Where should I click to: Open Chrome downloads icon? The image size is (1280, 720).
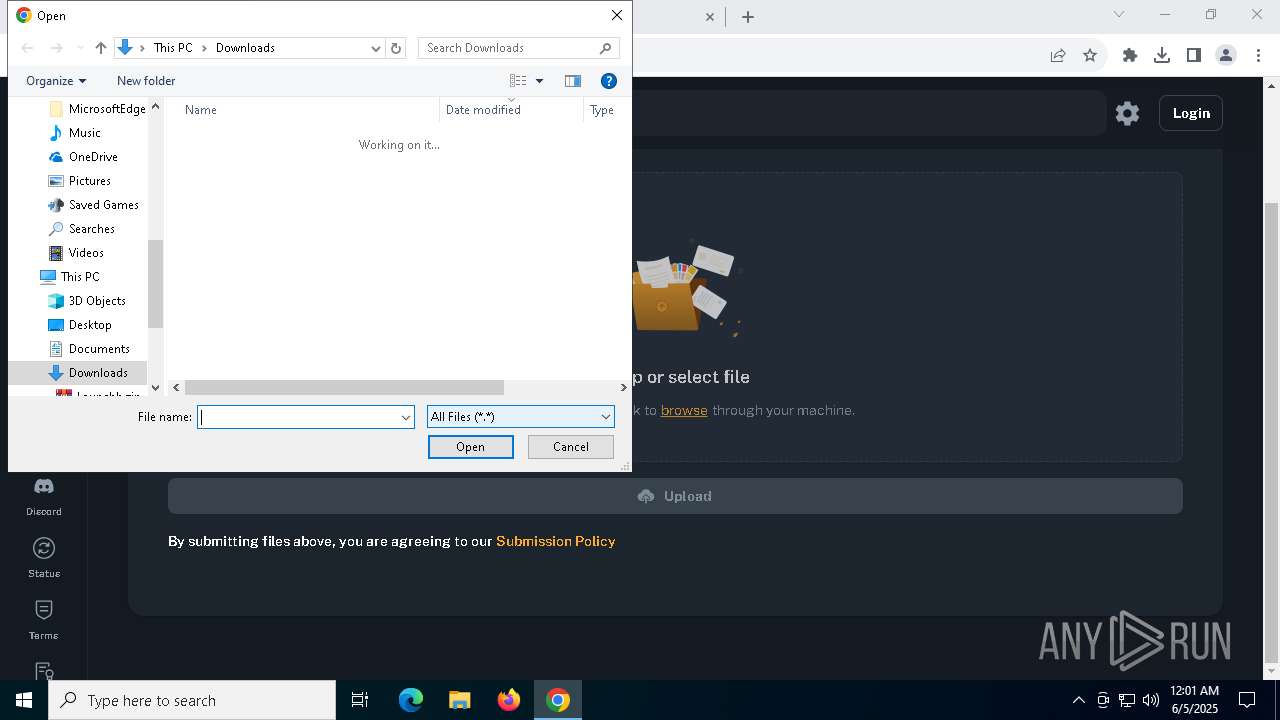click(1162, 55)
